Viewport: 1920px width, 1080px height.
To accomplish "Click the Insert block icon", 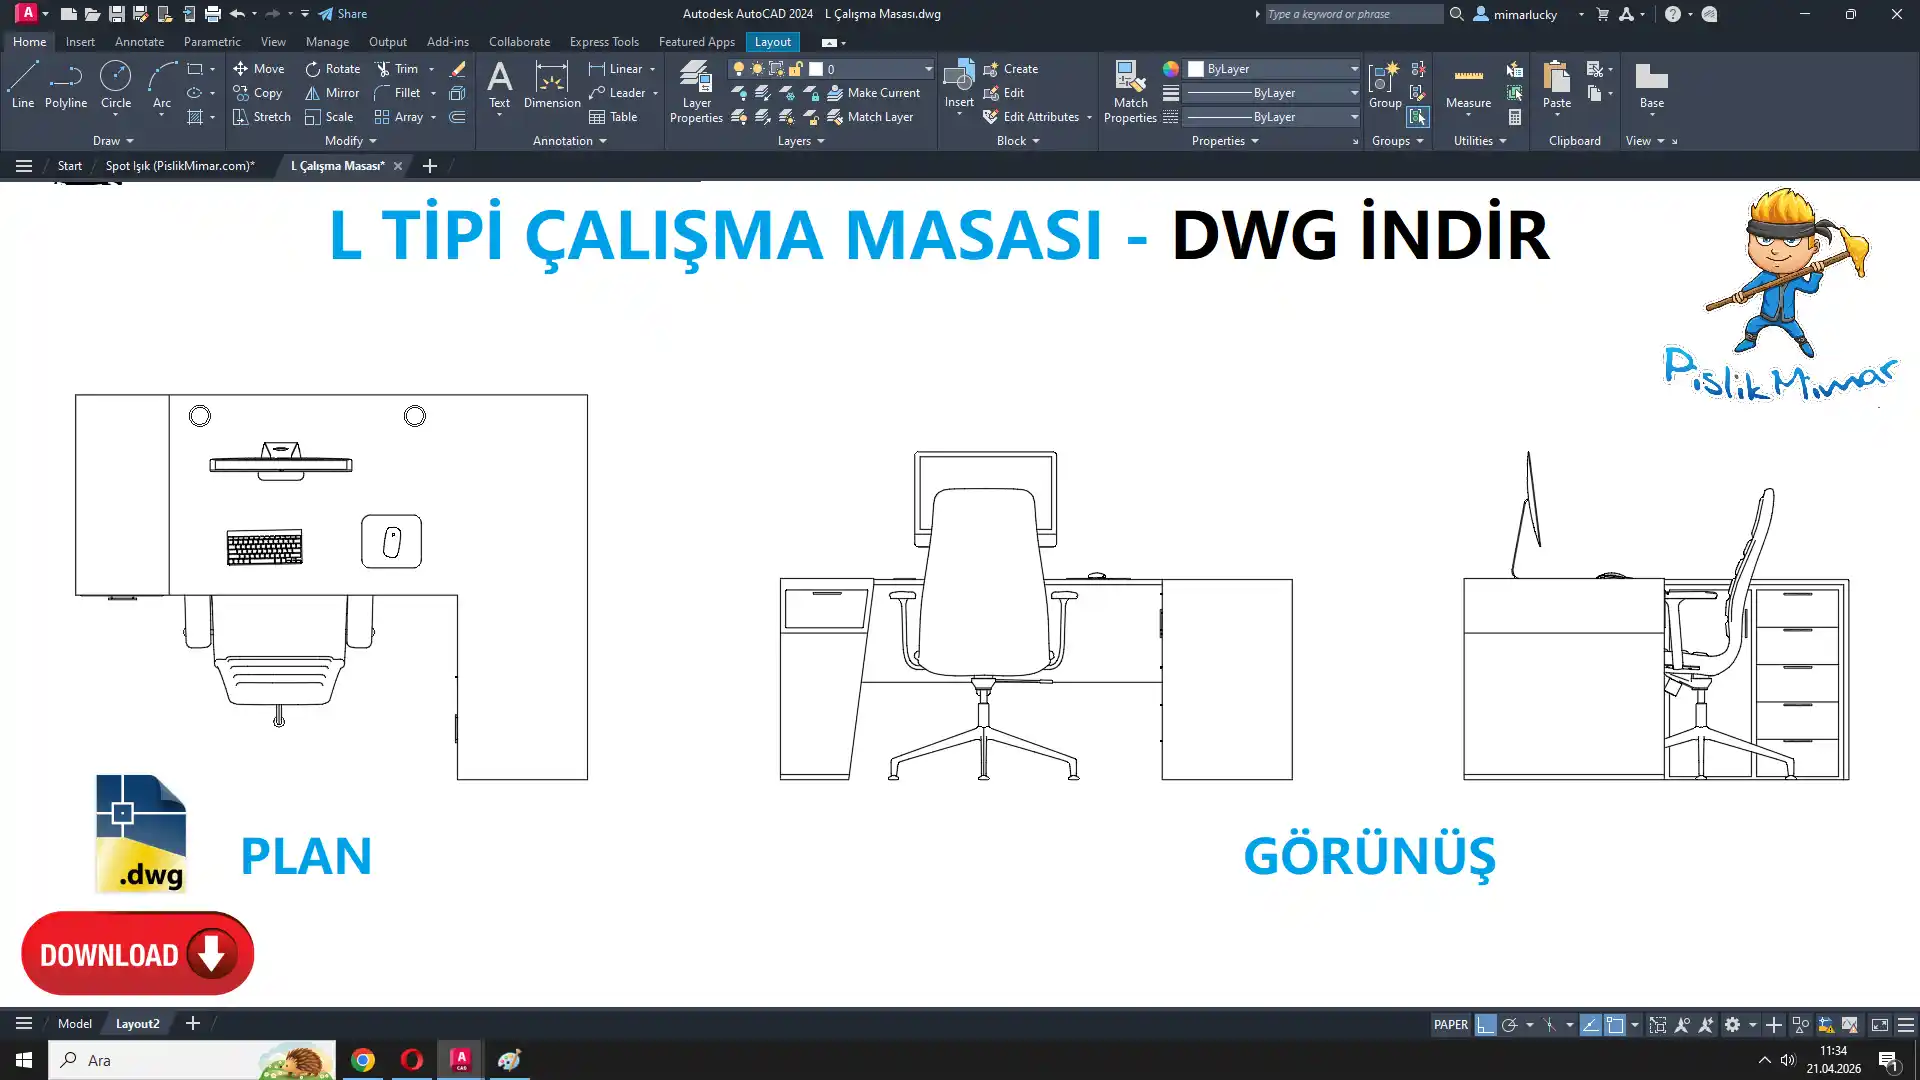I will click(958, 78).
